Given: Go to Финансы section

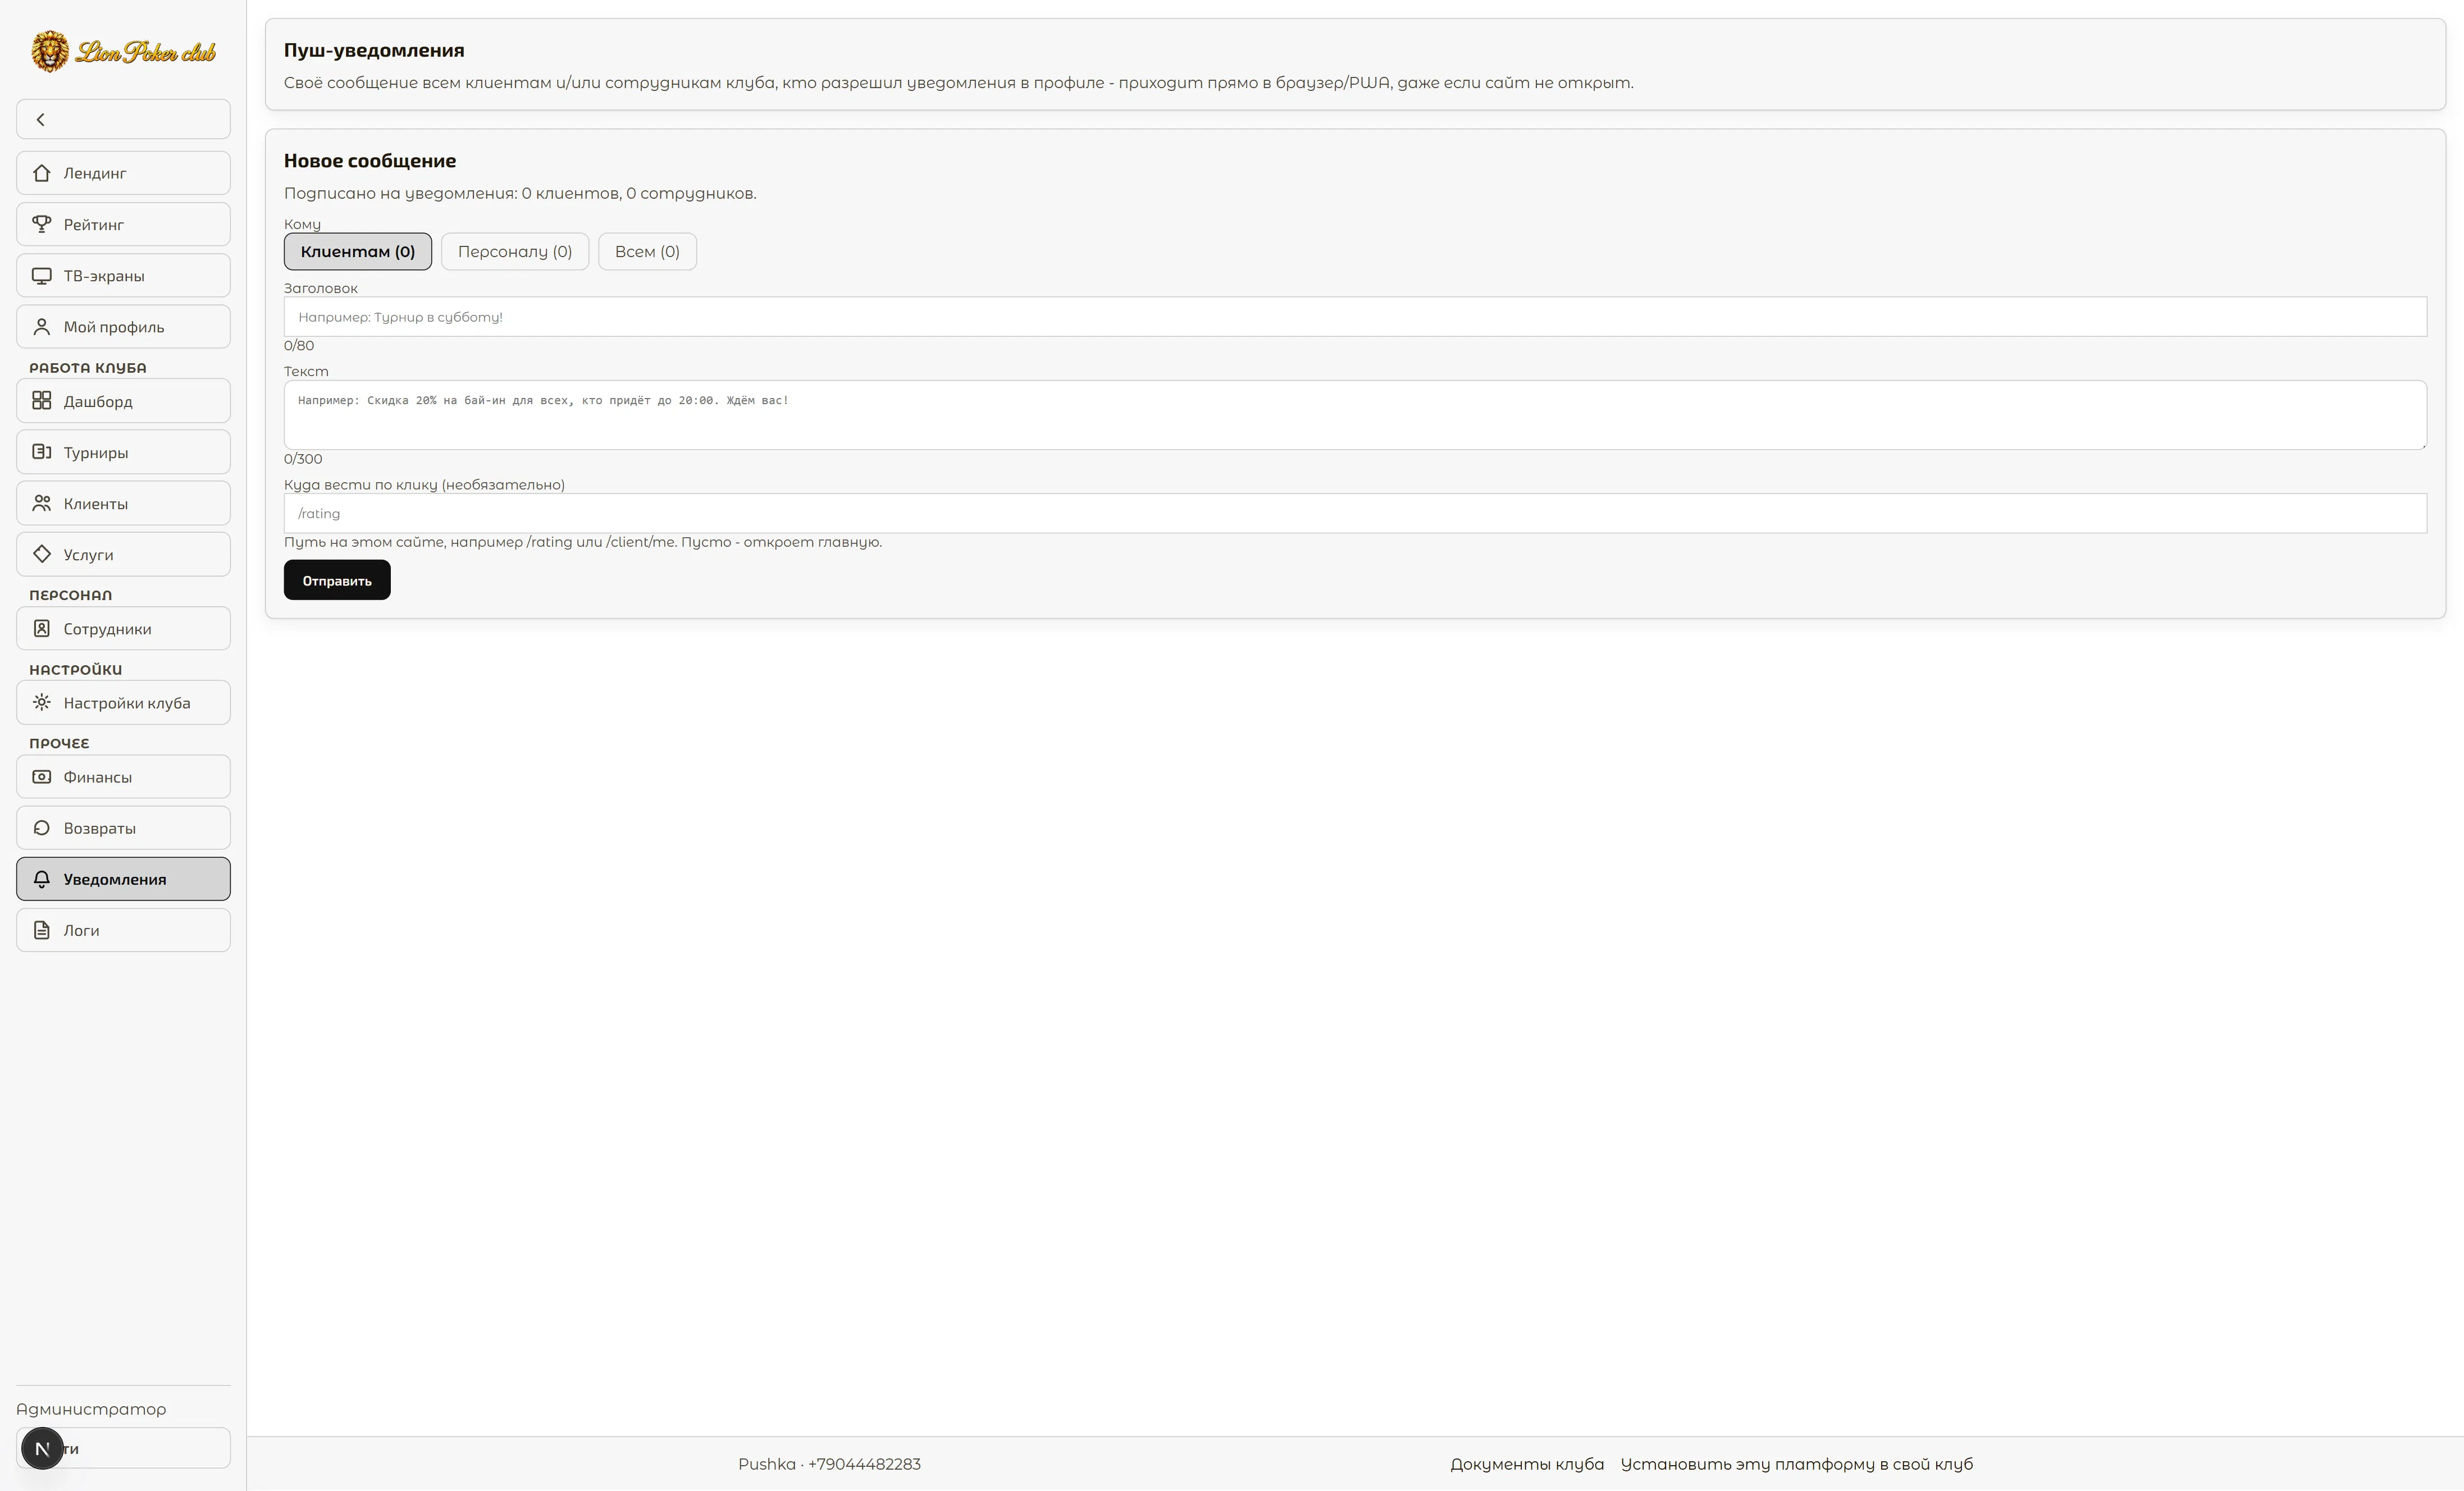Looking at the screenshot, I should [x=123, y=776].
